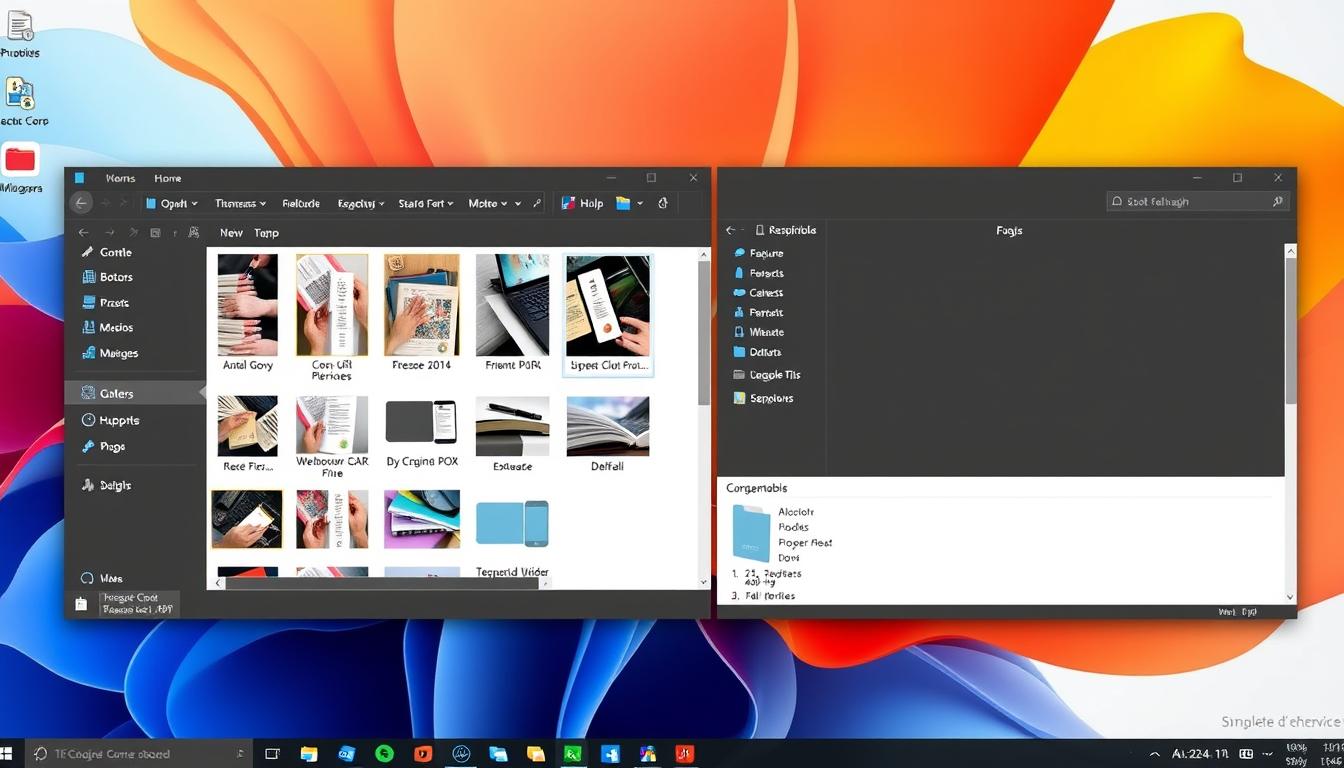The width and height of the screenshot is (1344, 768).
Task: Select the Con-UR Pleriaes thumbnail
Action: pyautogui.click(x=332, y=305)
